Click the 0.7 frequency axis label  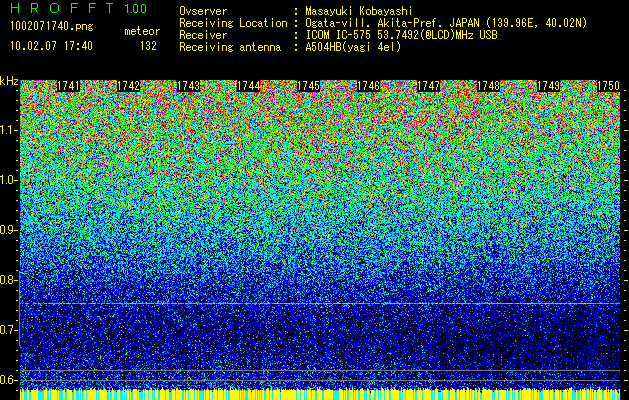coord(7,330)
